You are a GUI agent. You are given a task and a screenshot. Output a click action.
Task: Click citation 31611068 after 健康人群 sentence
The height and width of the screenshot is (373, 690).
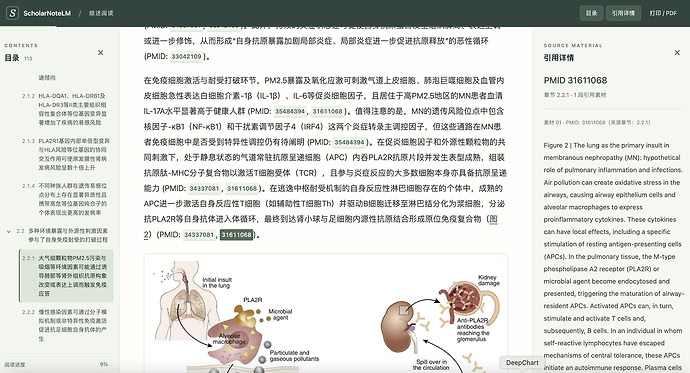point(327,111)
